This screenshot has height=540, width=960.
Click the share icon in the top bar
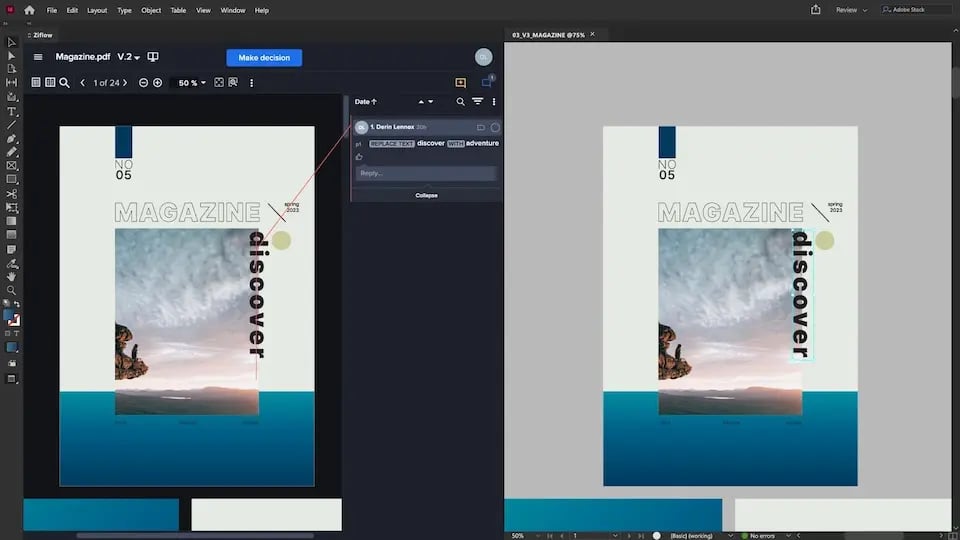click(816, 9)
